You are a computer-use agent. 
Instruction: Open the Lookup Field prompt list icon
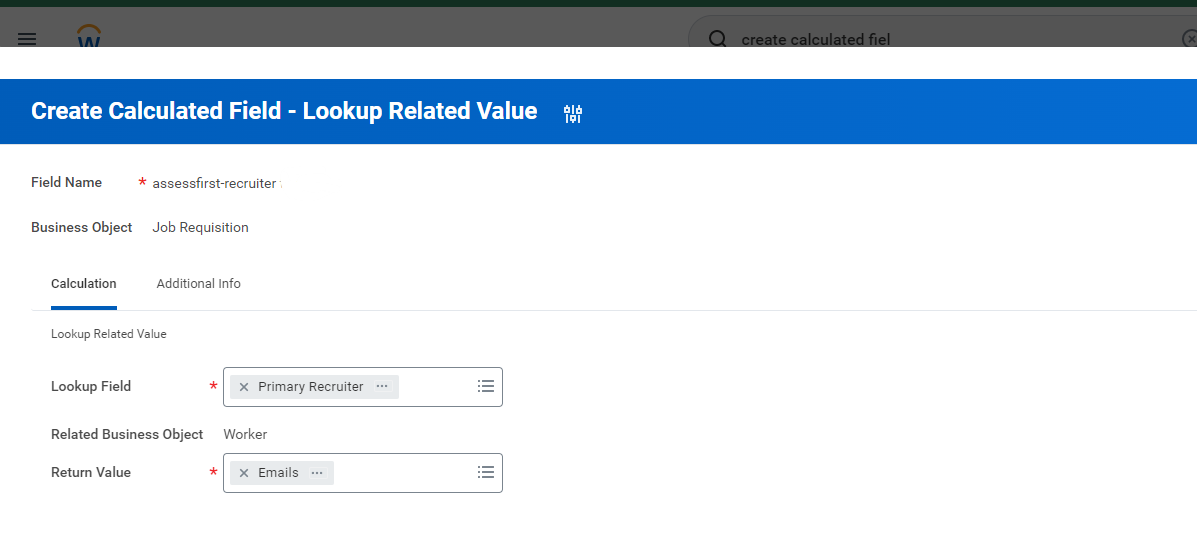[x=486, y=387]
